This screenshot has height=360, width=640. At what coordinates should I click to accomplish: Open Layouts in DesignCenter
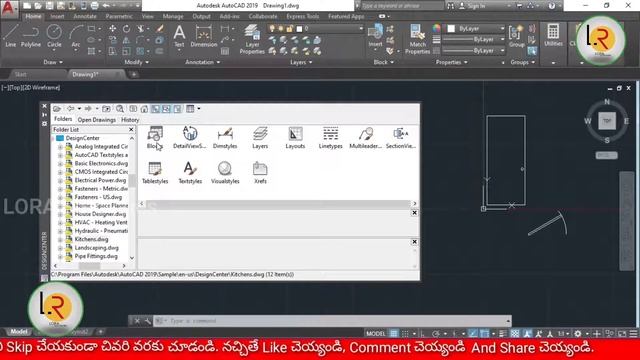[295, 138]
